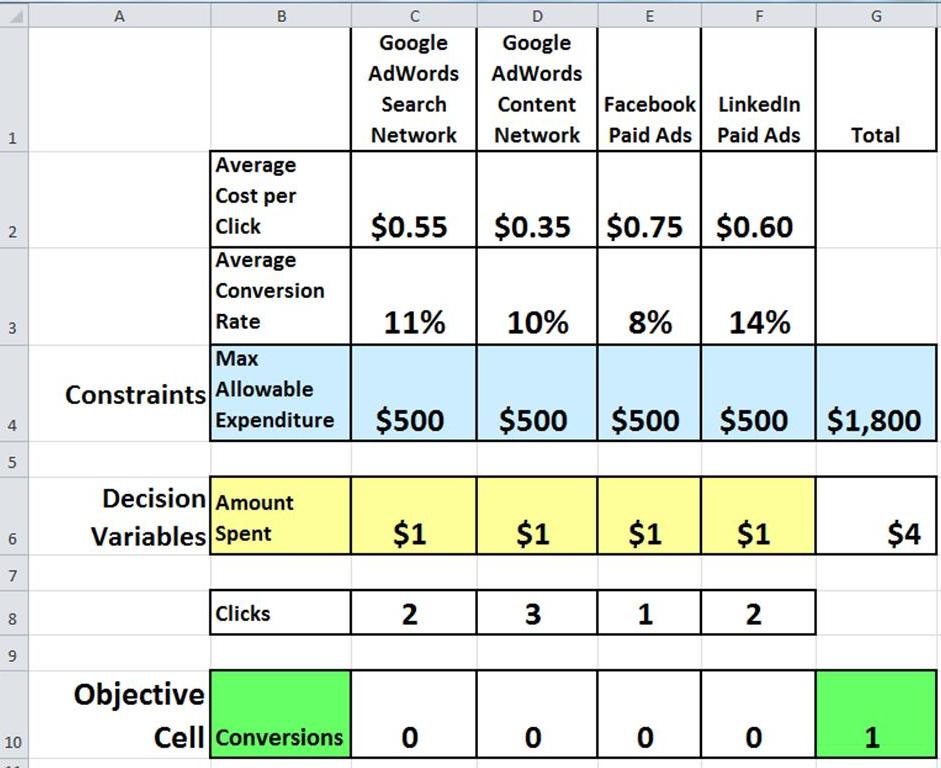Select the Total header cell
The height and width of the screenshot is (768, 941).
[876, 89]
